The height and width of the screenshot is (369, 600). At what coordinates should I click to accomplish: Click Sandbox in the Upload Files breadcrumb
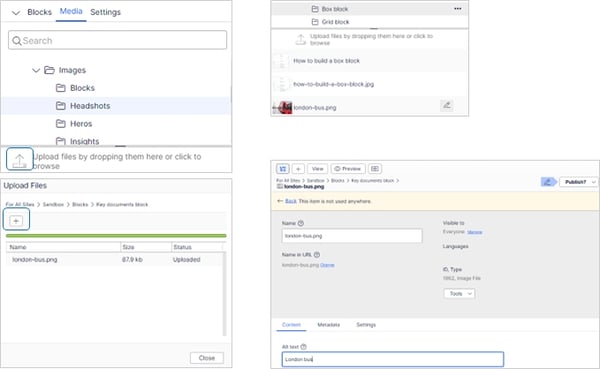coord(53,204)
